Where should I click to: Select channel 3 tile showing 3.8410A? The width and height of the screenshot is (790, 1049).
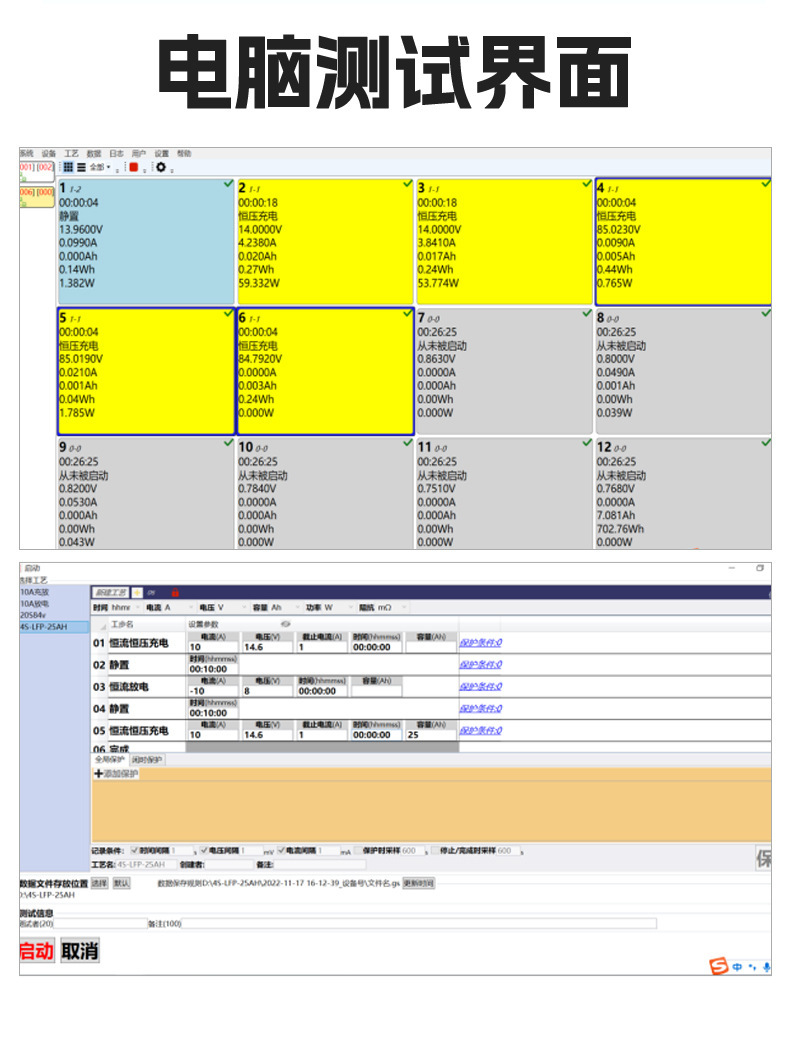[x=504, y=242]
